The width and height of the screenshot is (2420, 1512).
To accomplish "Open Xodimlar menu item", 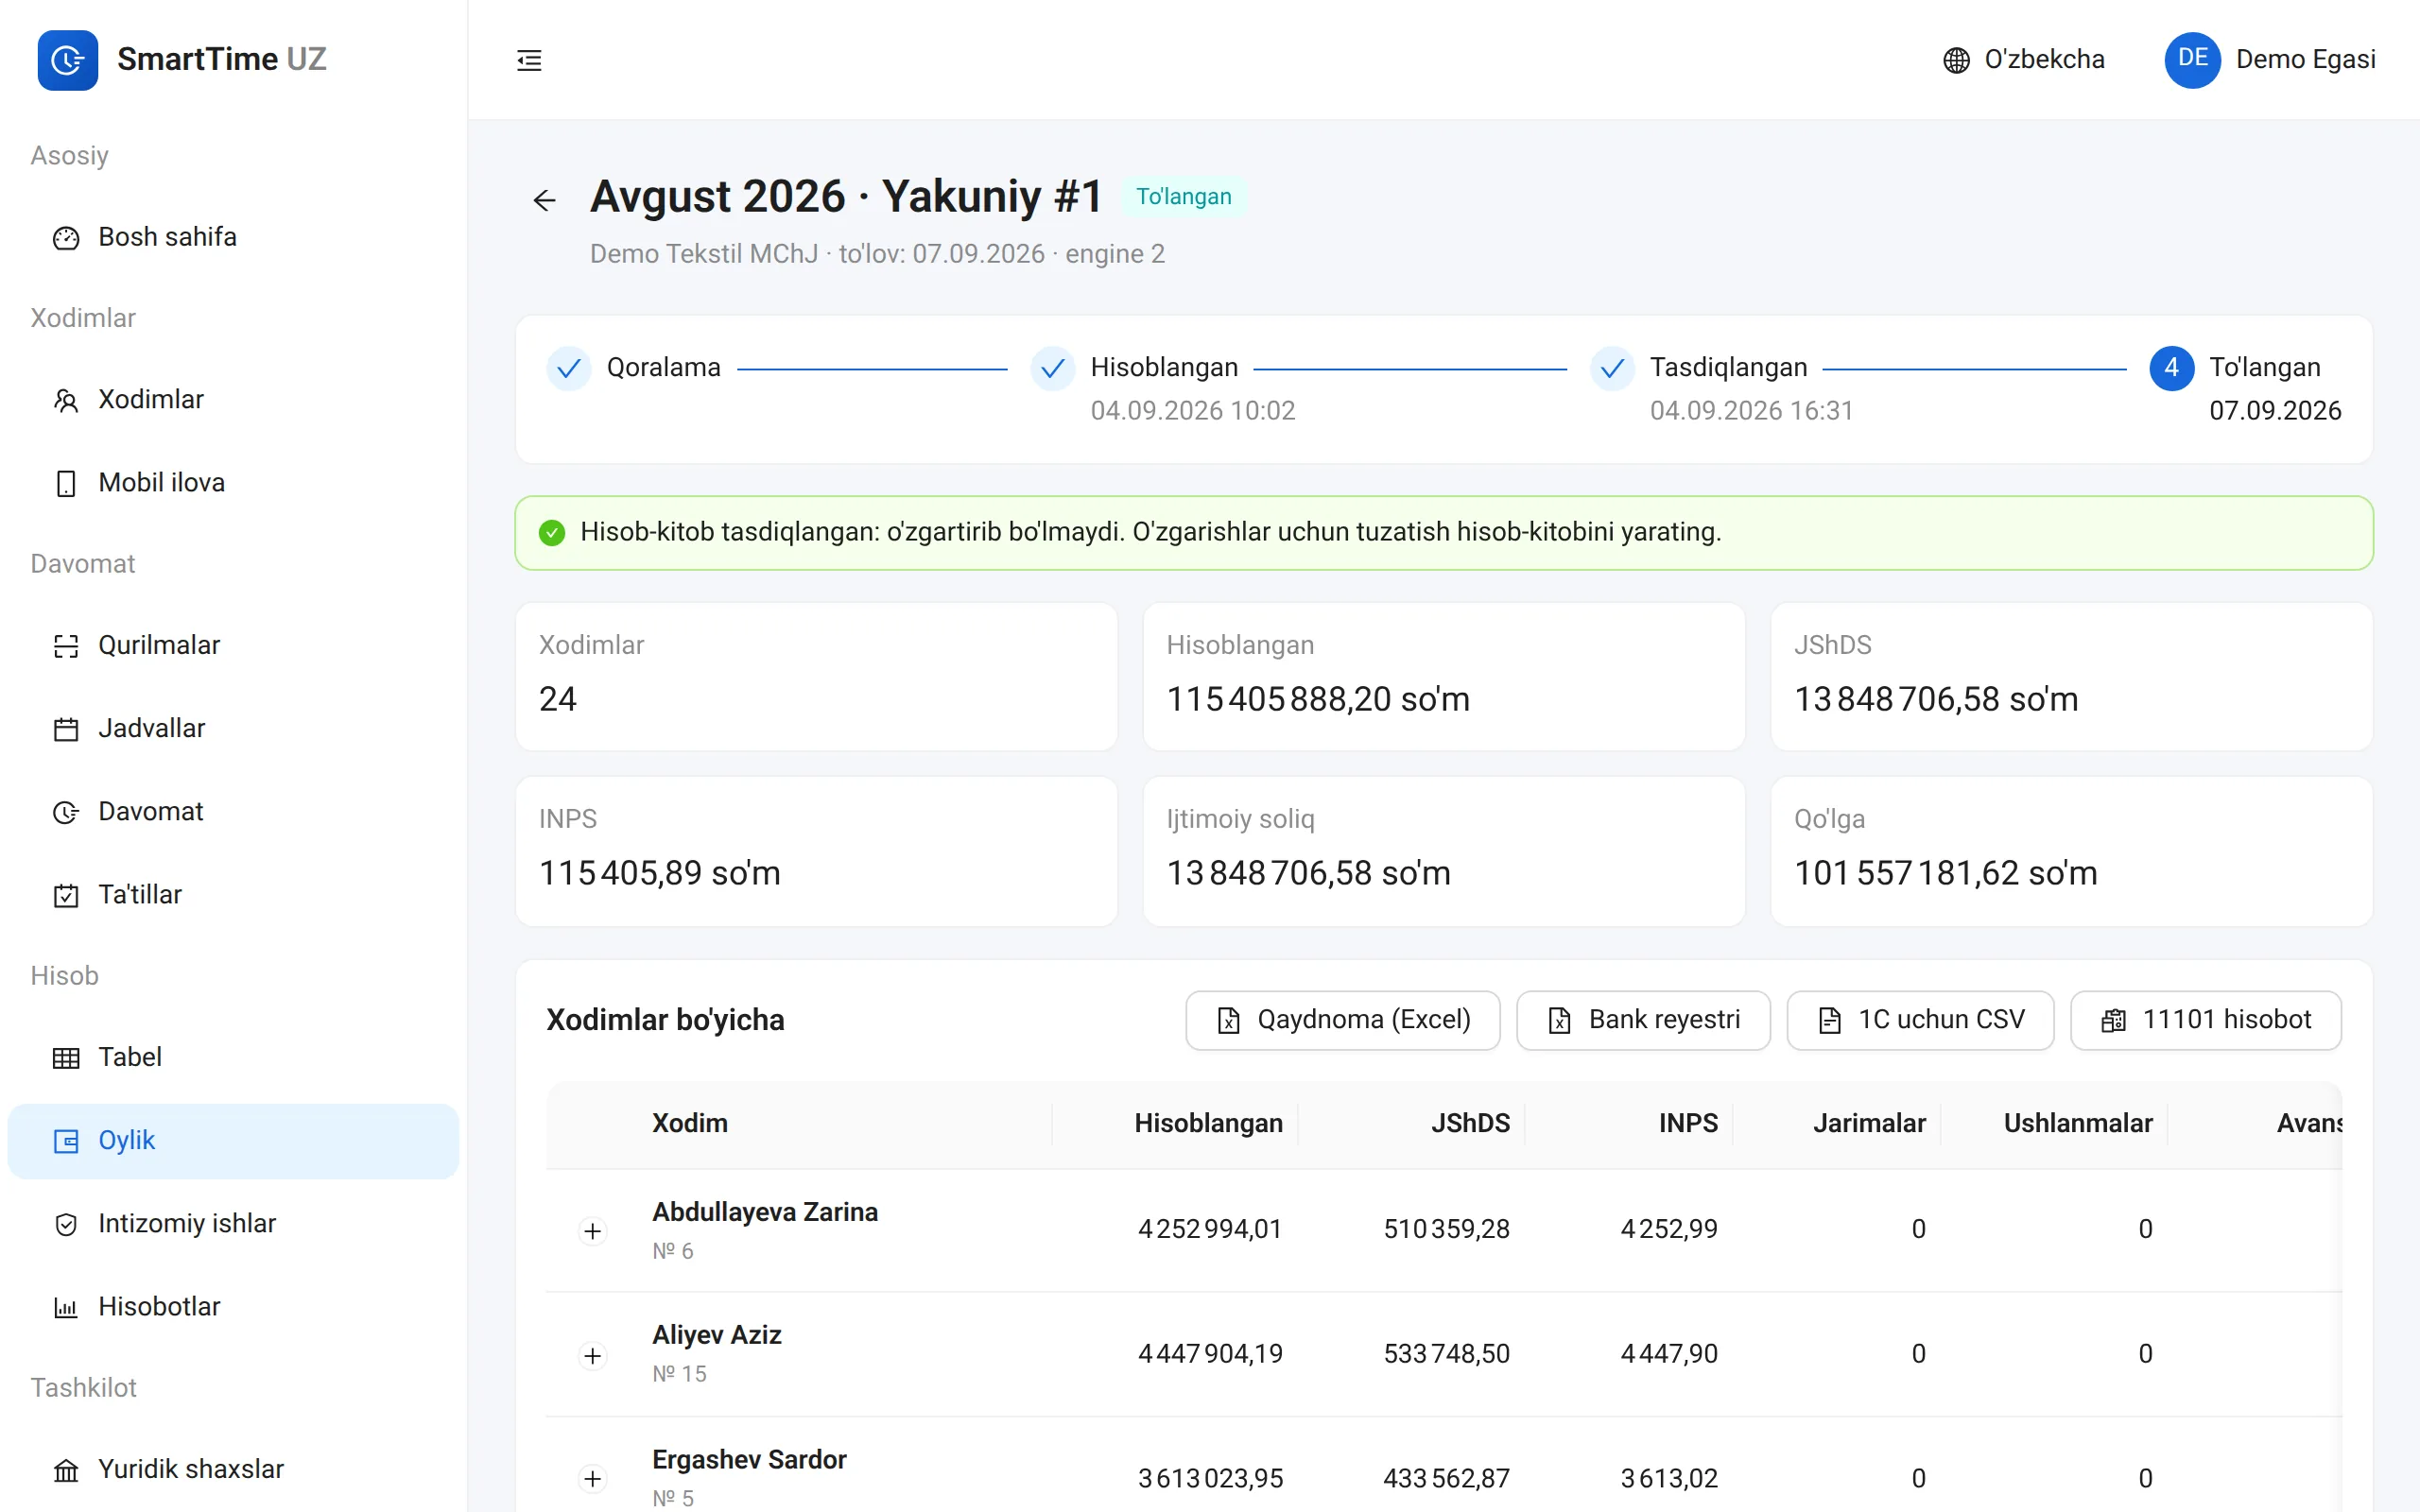I will coord(232,400).
